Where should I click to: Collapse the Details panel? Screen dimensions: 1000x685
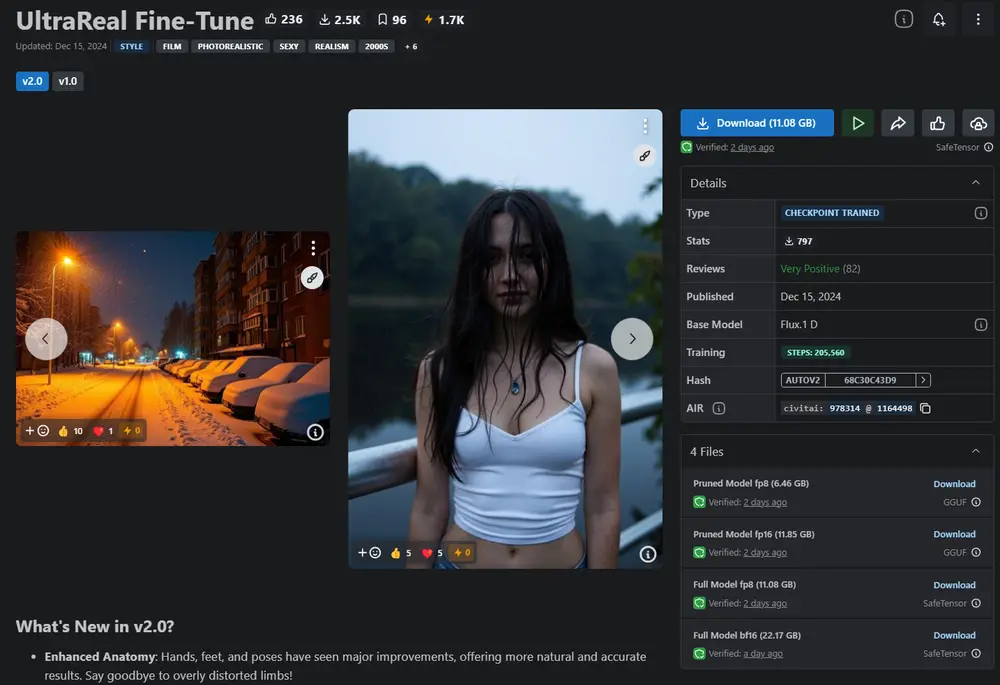click(x=976, y=183)
